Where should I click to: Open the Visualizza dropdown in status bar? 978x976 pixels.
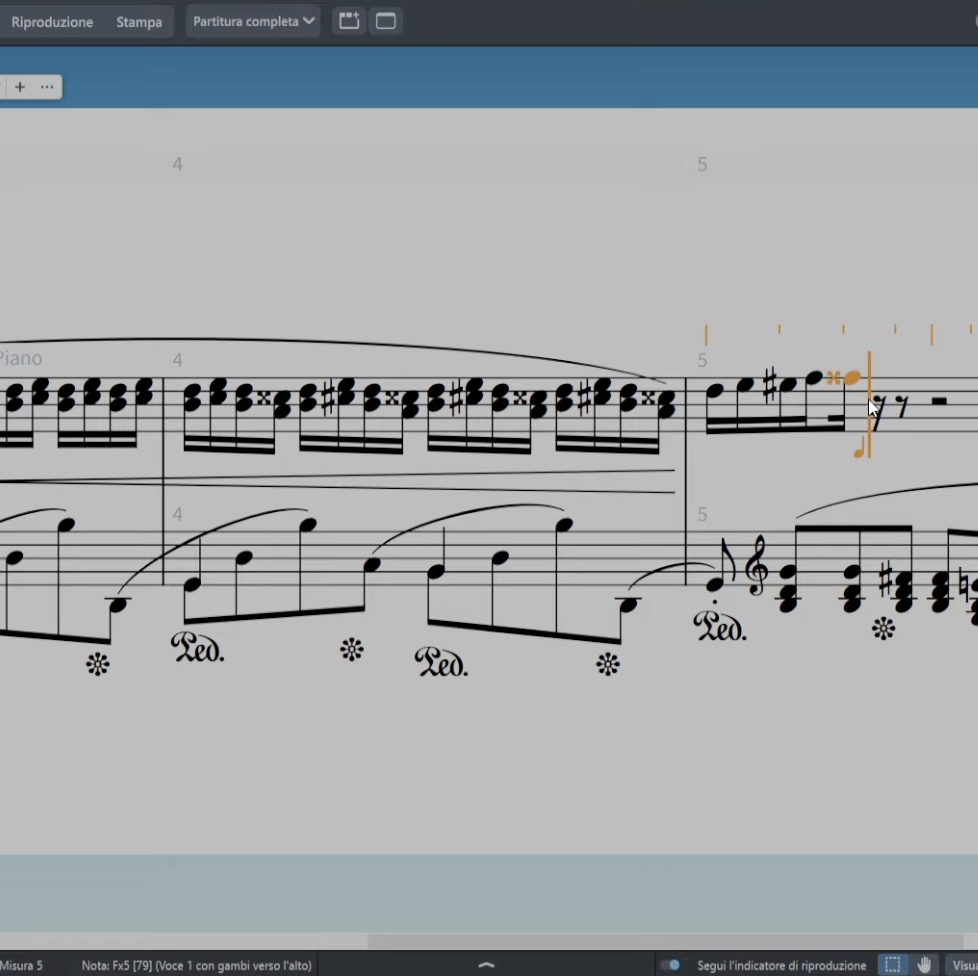tap(964, 965)
